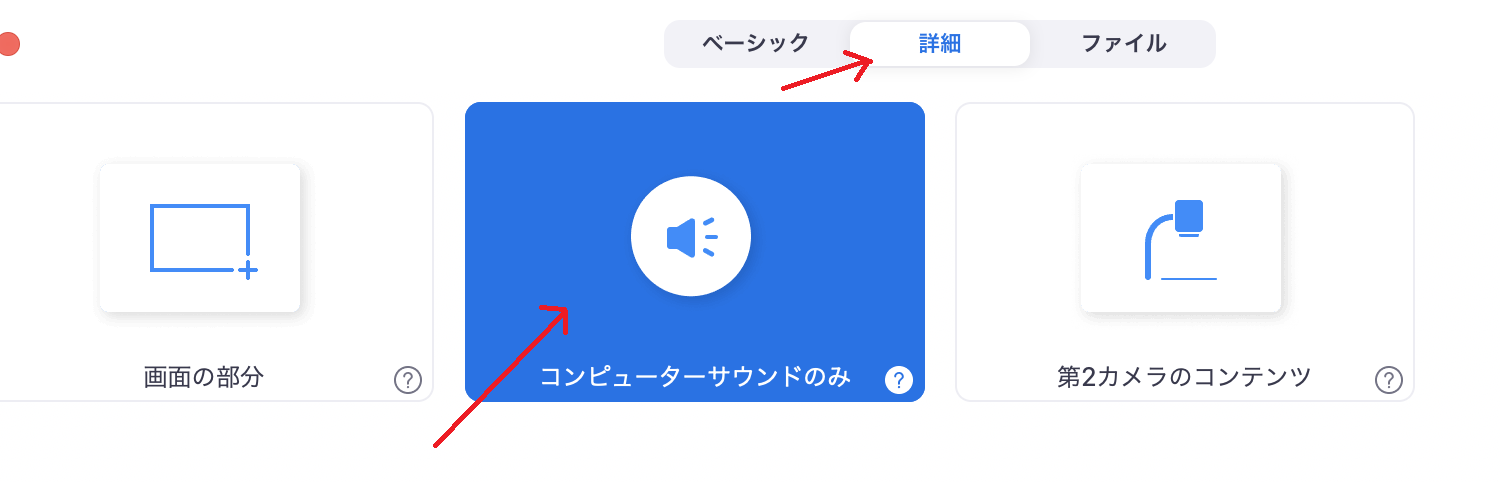Switch to the 詳細 tab
1500x482 pixels.
[940, 44]
